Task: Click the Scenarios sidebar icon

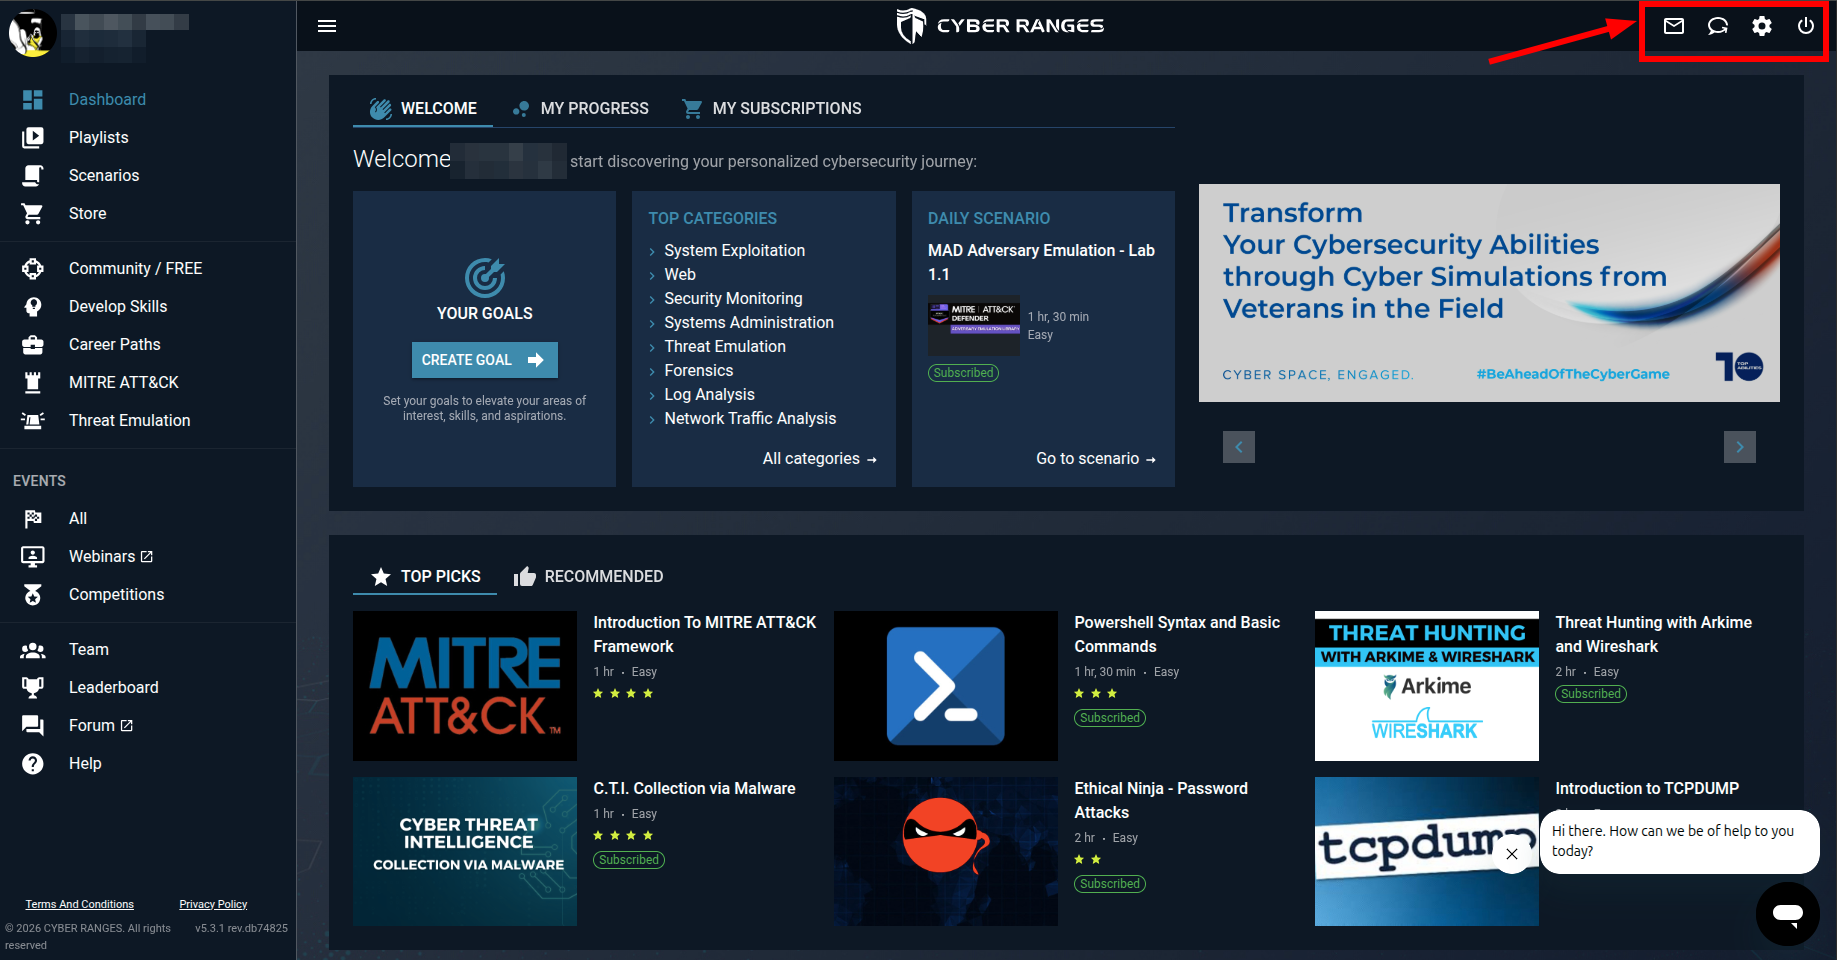Action: [33, 176]
